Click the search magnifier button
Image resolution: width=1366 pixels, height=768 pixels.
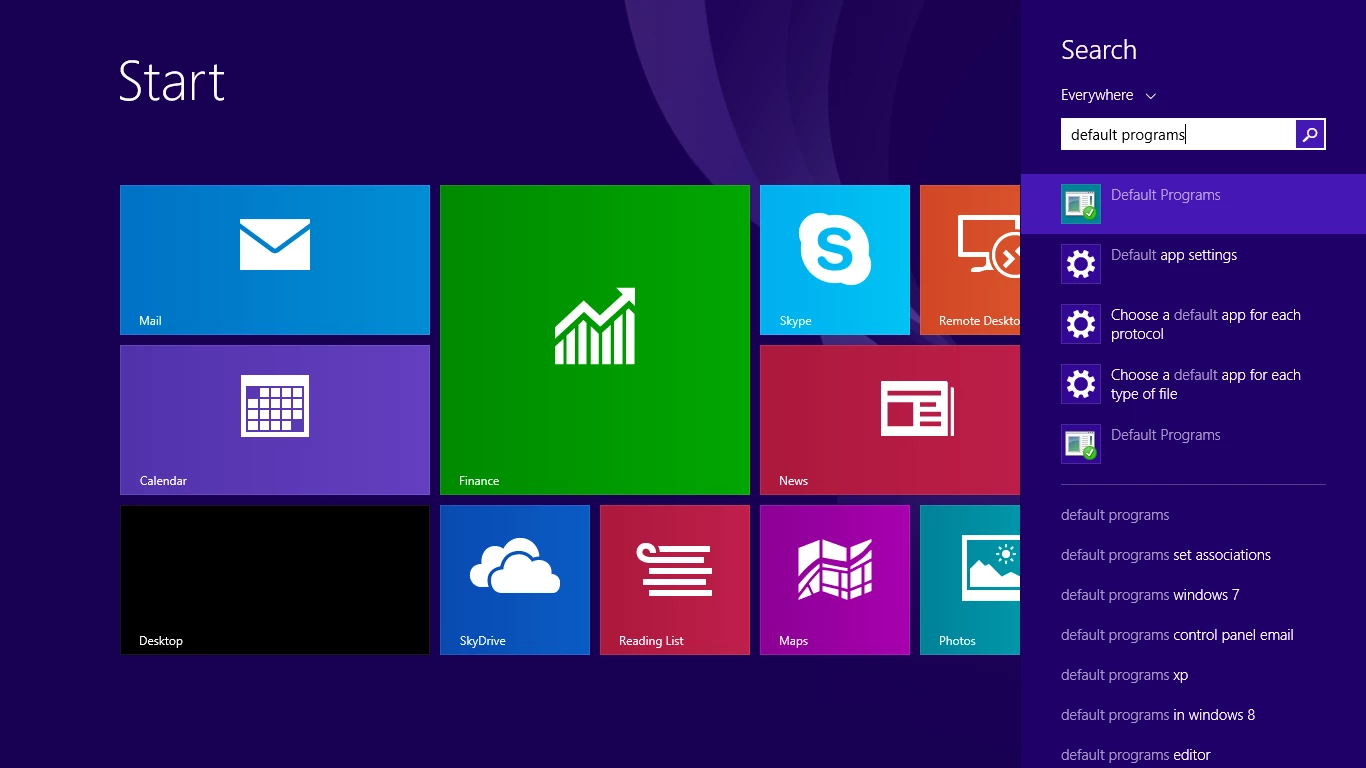coord(1310,134)
